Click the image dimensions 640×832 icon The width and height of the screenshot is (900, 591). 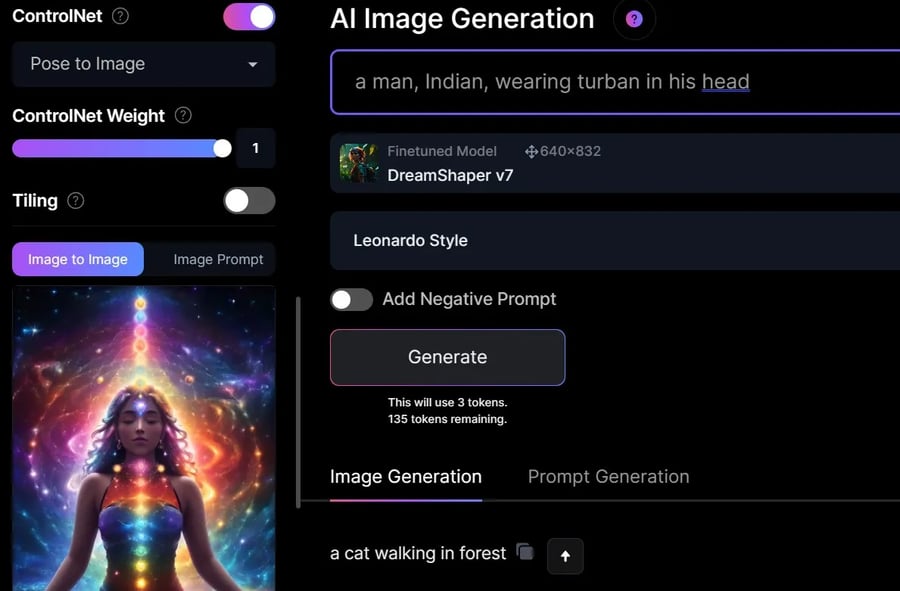(x=531, y=151)
